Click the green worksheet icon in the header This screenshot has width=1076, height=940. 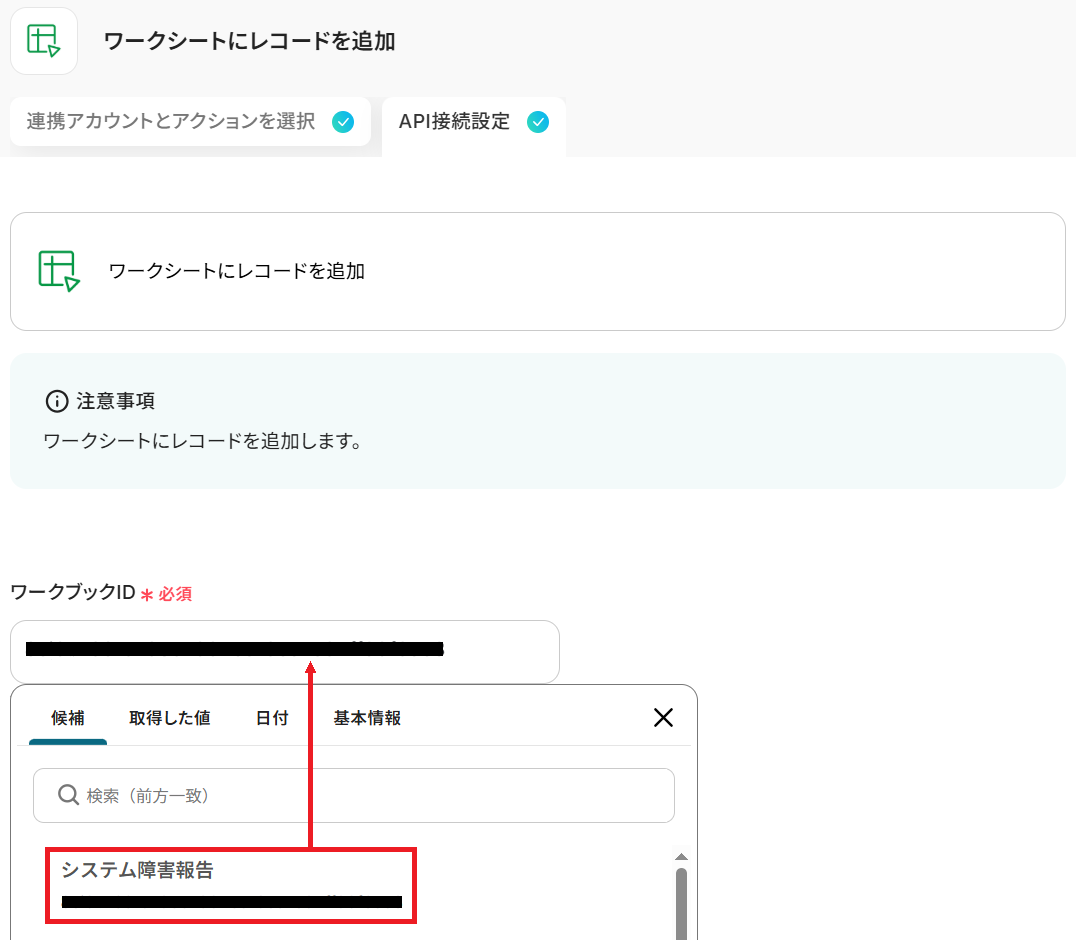[44, 41]
